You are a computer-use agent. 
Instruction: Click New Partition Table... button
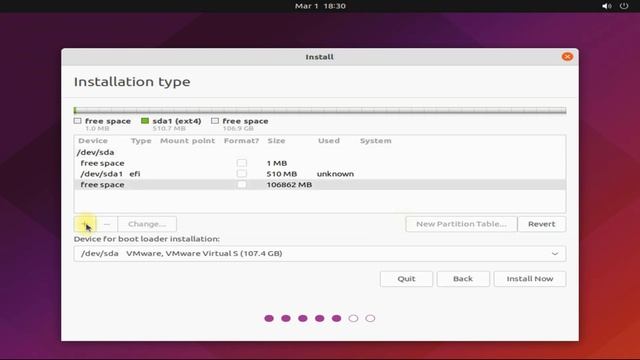(x=461, y=224)
